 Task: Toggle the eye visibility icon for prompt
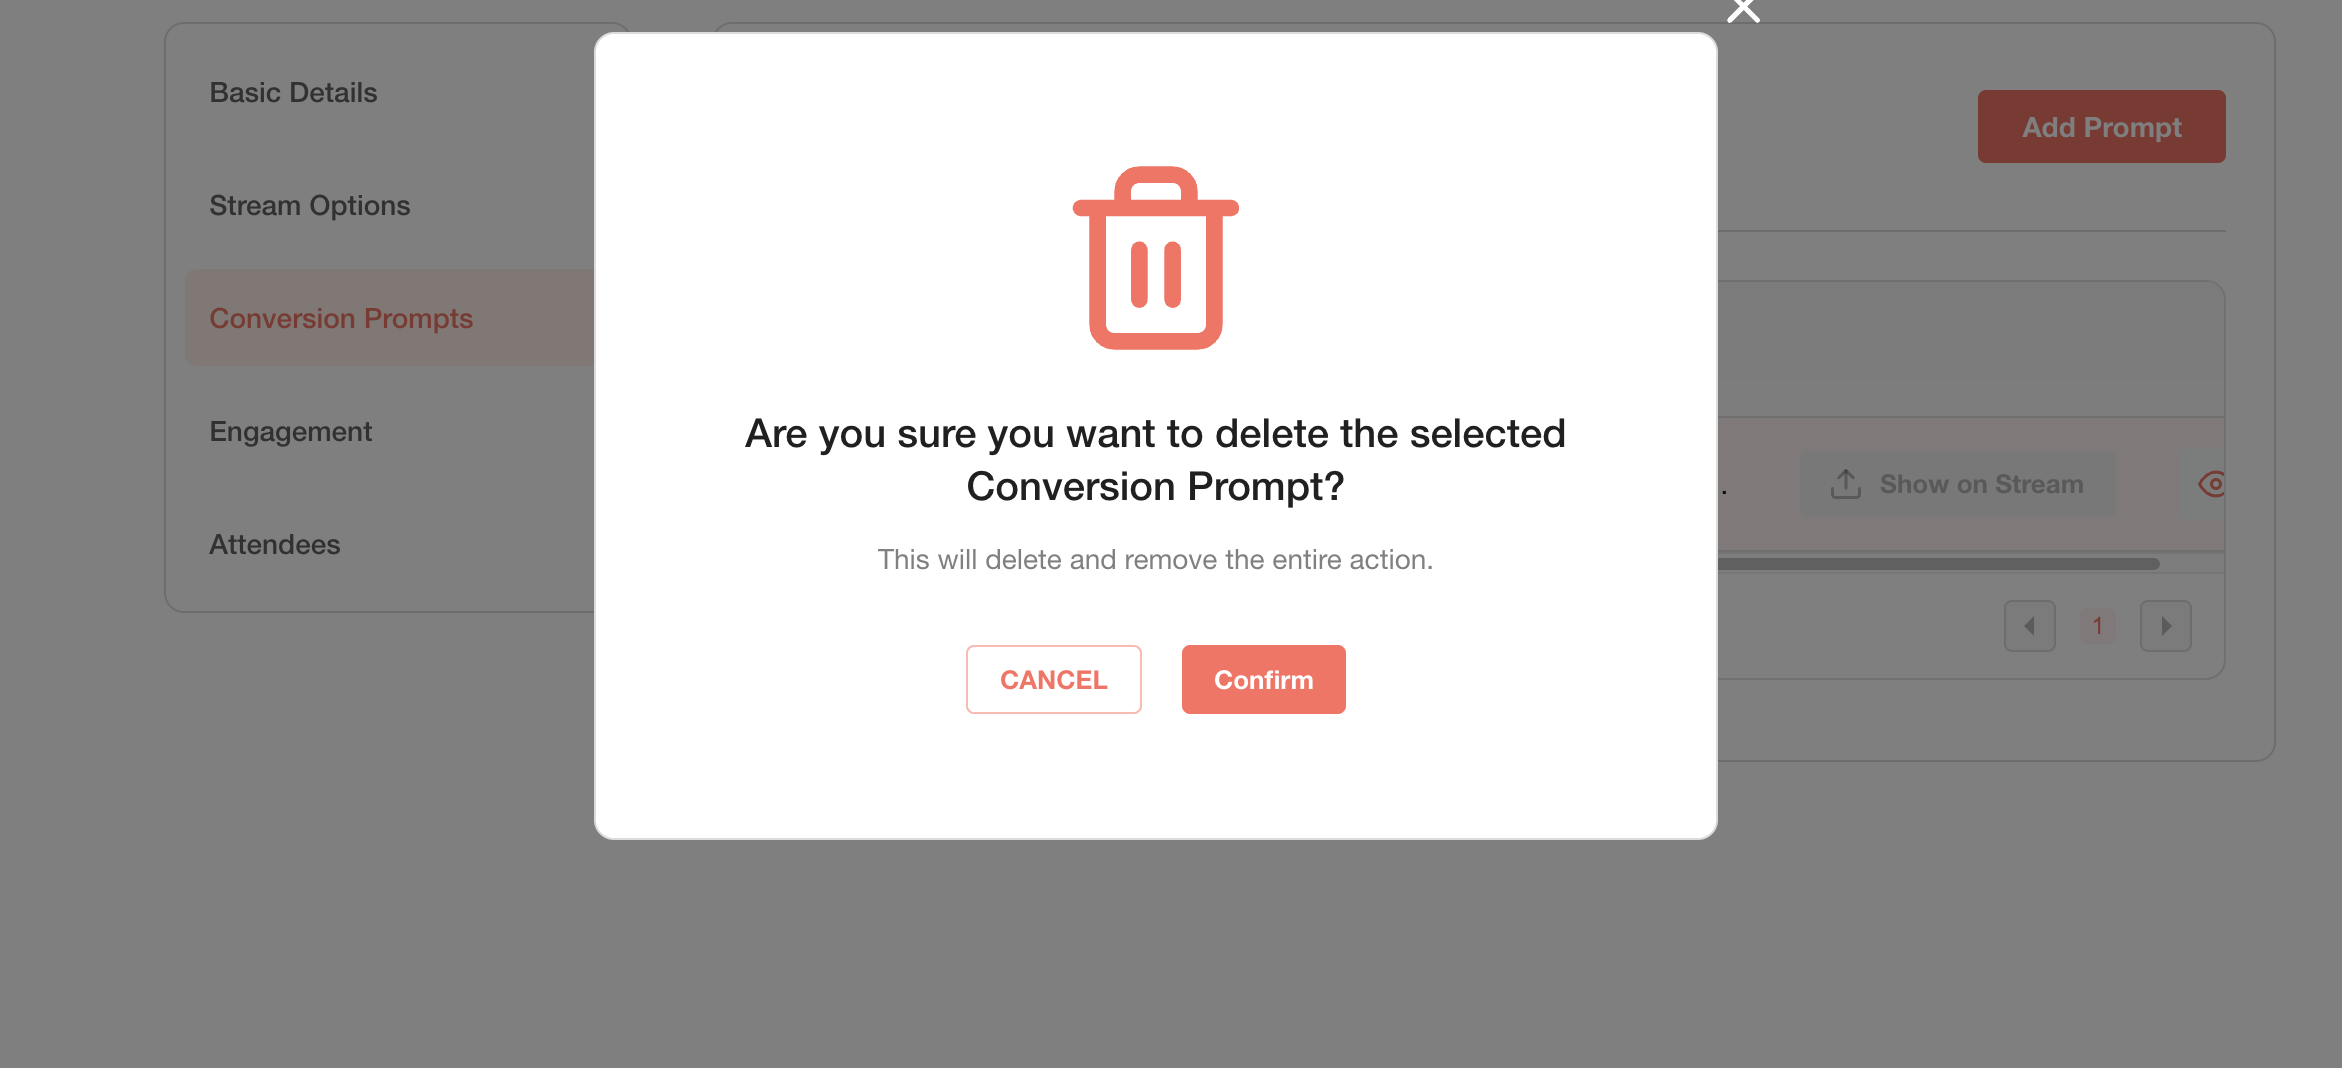[x=2212, y=484]
